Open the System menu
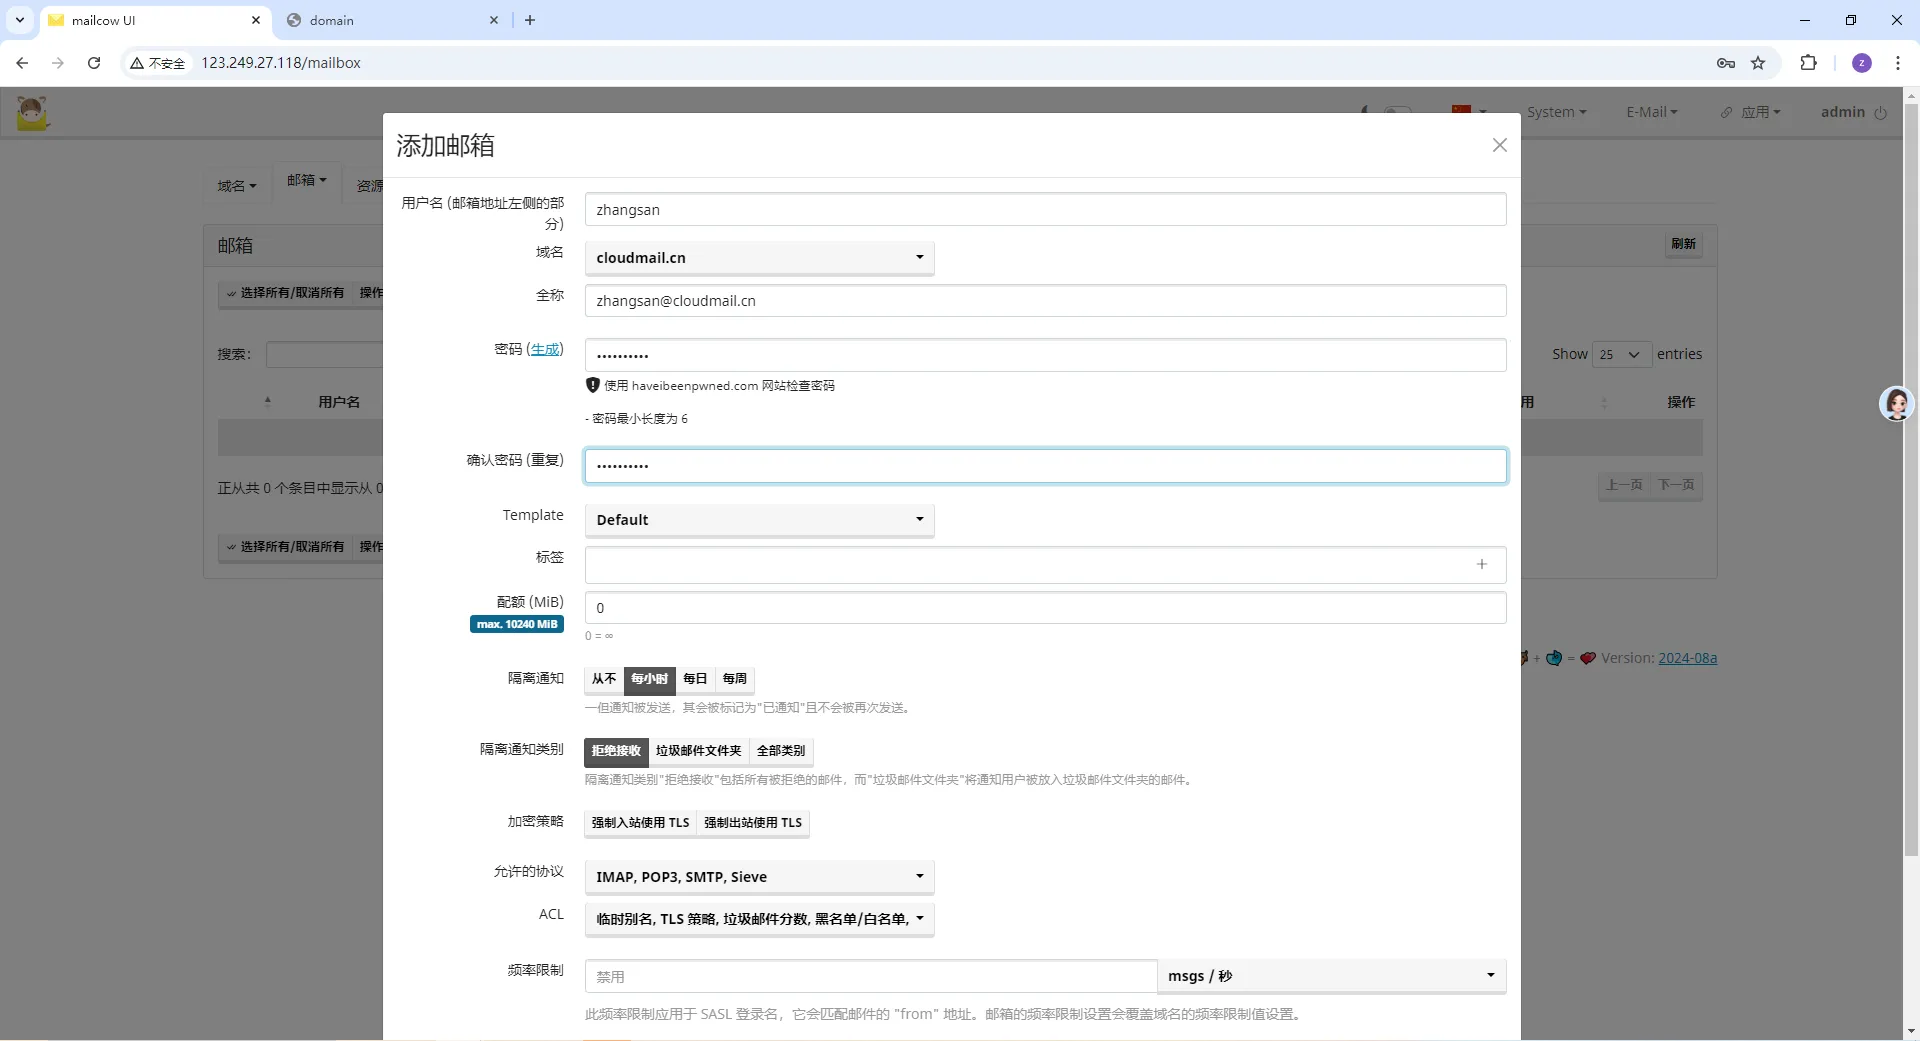 click(1557, 112)
